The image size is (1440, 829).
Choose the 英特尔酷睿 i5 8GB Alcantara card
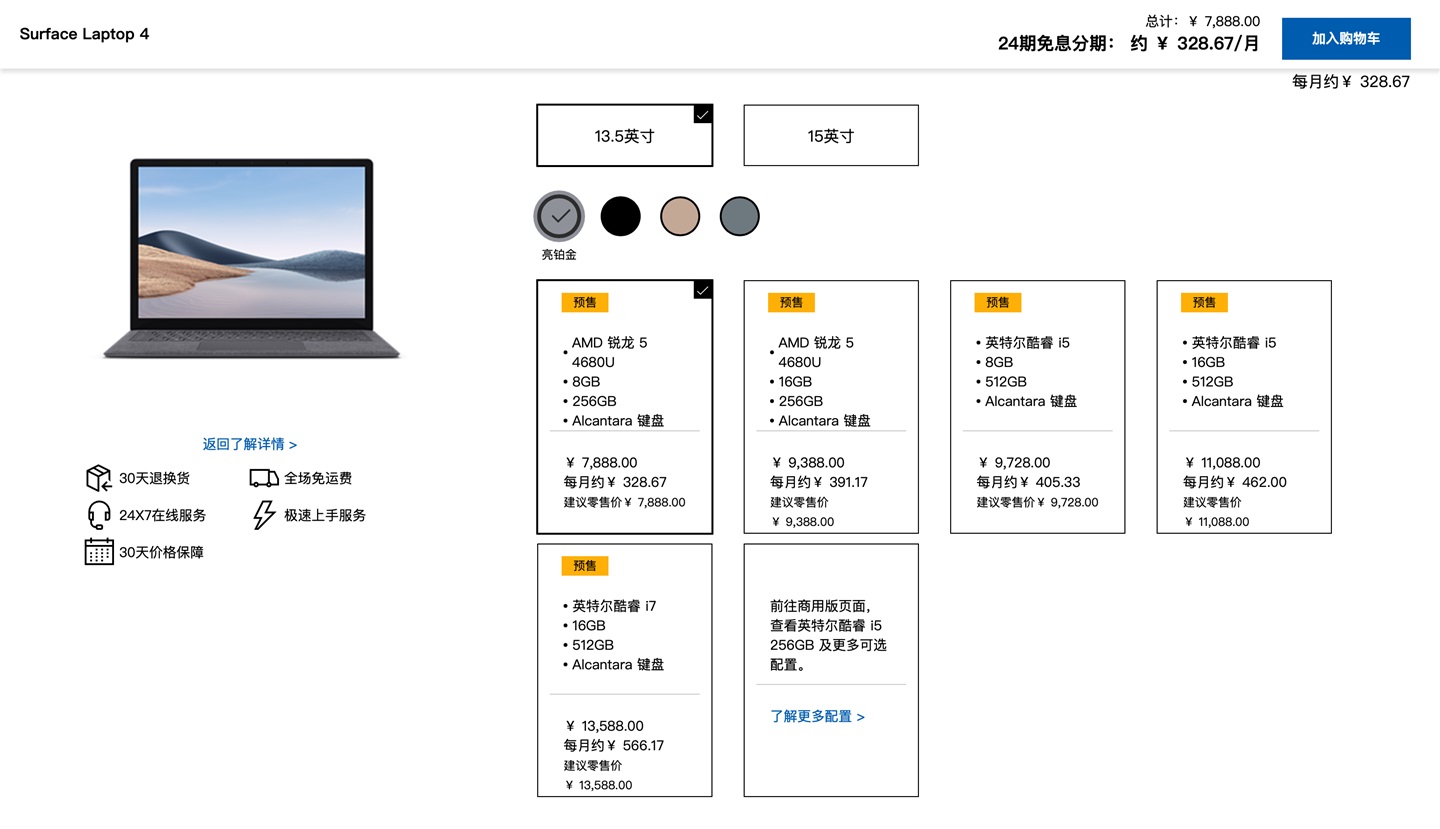pos(1037,406)
